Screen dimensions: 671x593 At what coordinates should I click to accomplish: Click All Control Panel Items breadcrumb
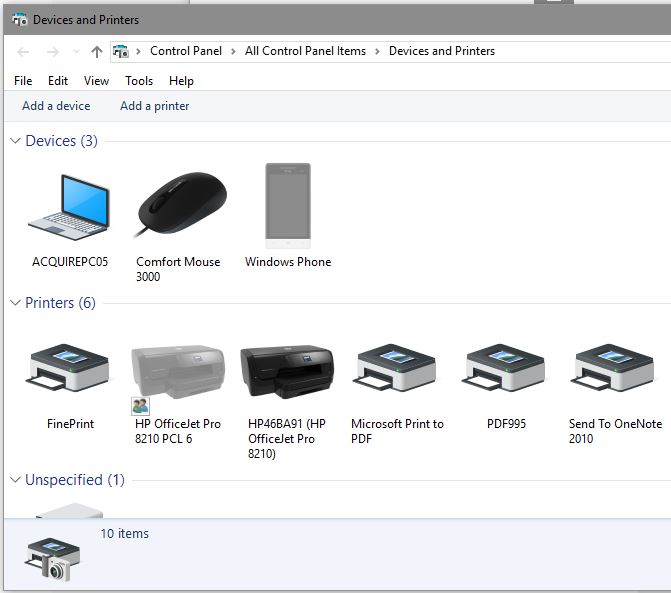[305, 51]
